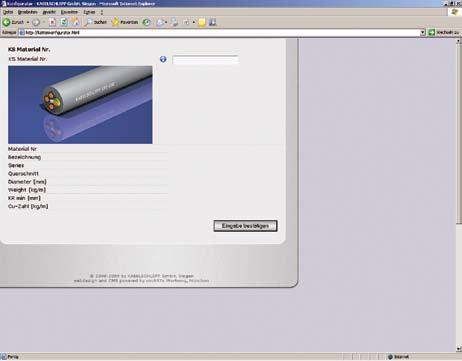Screen dimensions: 462x361
Task: Expand the address bar dropdown arrow
Action: [x=423, y=32]
